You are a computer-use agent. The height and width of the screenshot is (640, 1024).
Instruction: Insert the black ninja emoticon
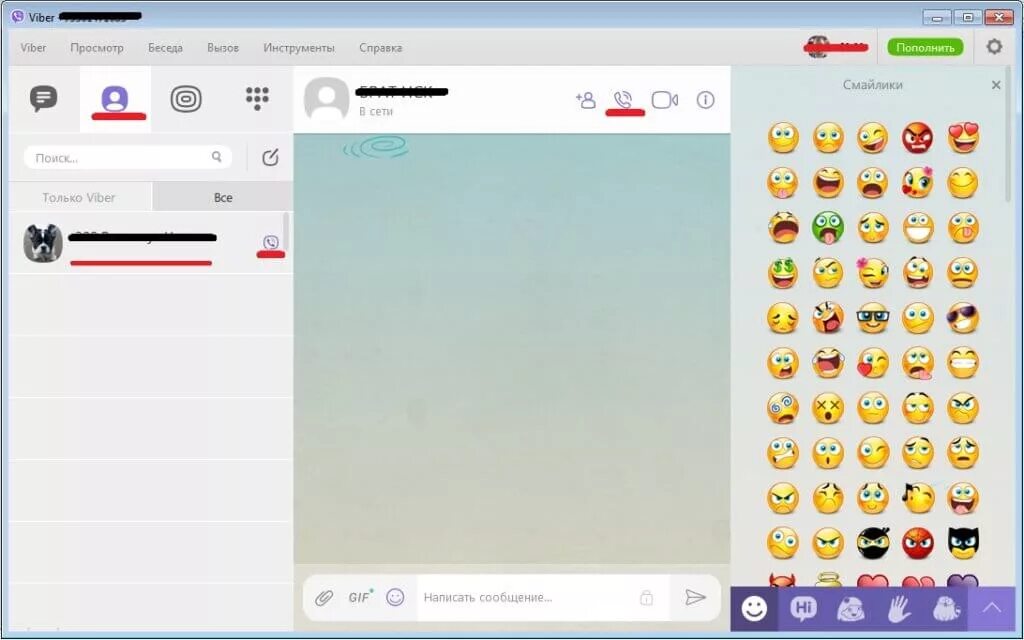(872, 543)
